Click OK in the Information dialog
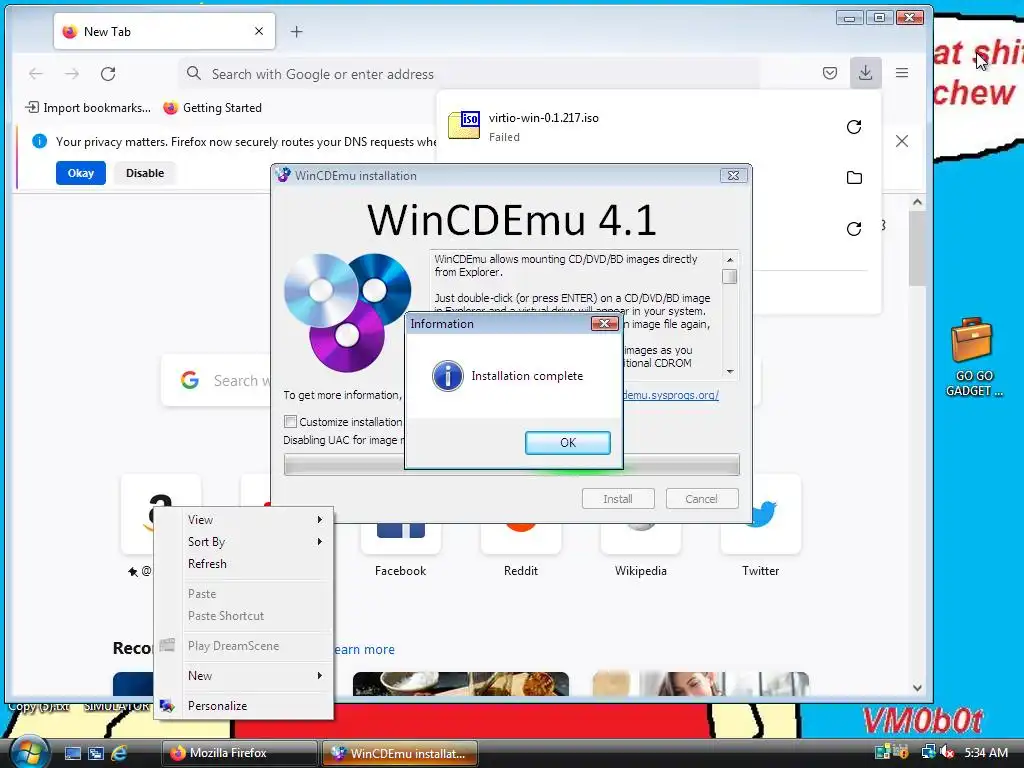1024x768 pixels. 568,442
